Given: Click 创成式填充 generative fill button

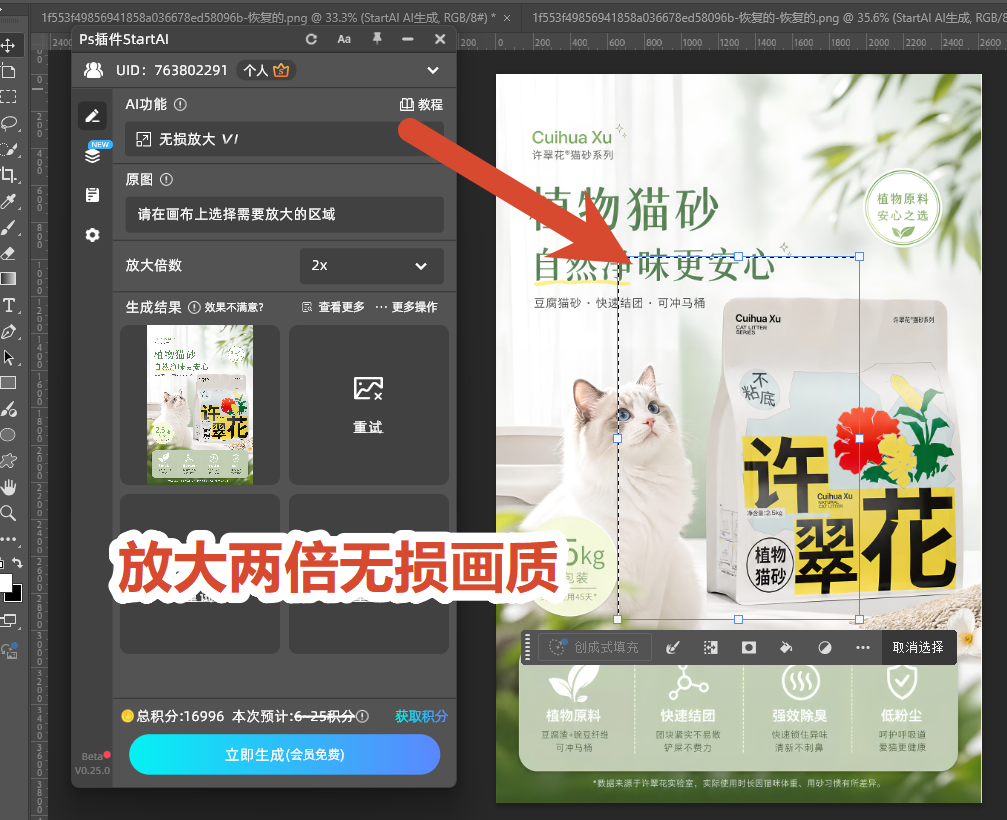Looking at the screenshot, I should [x=594, y=647].
